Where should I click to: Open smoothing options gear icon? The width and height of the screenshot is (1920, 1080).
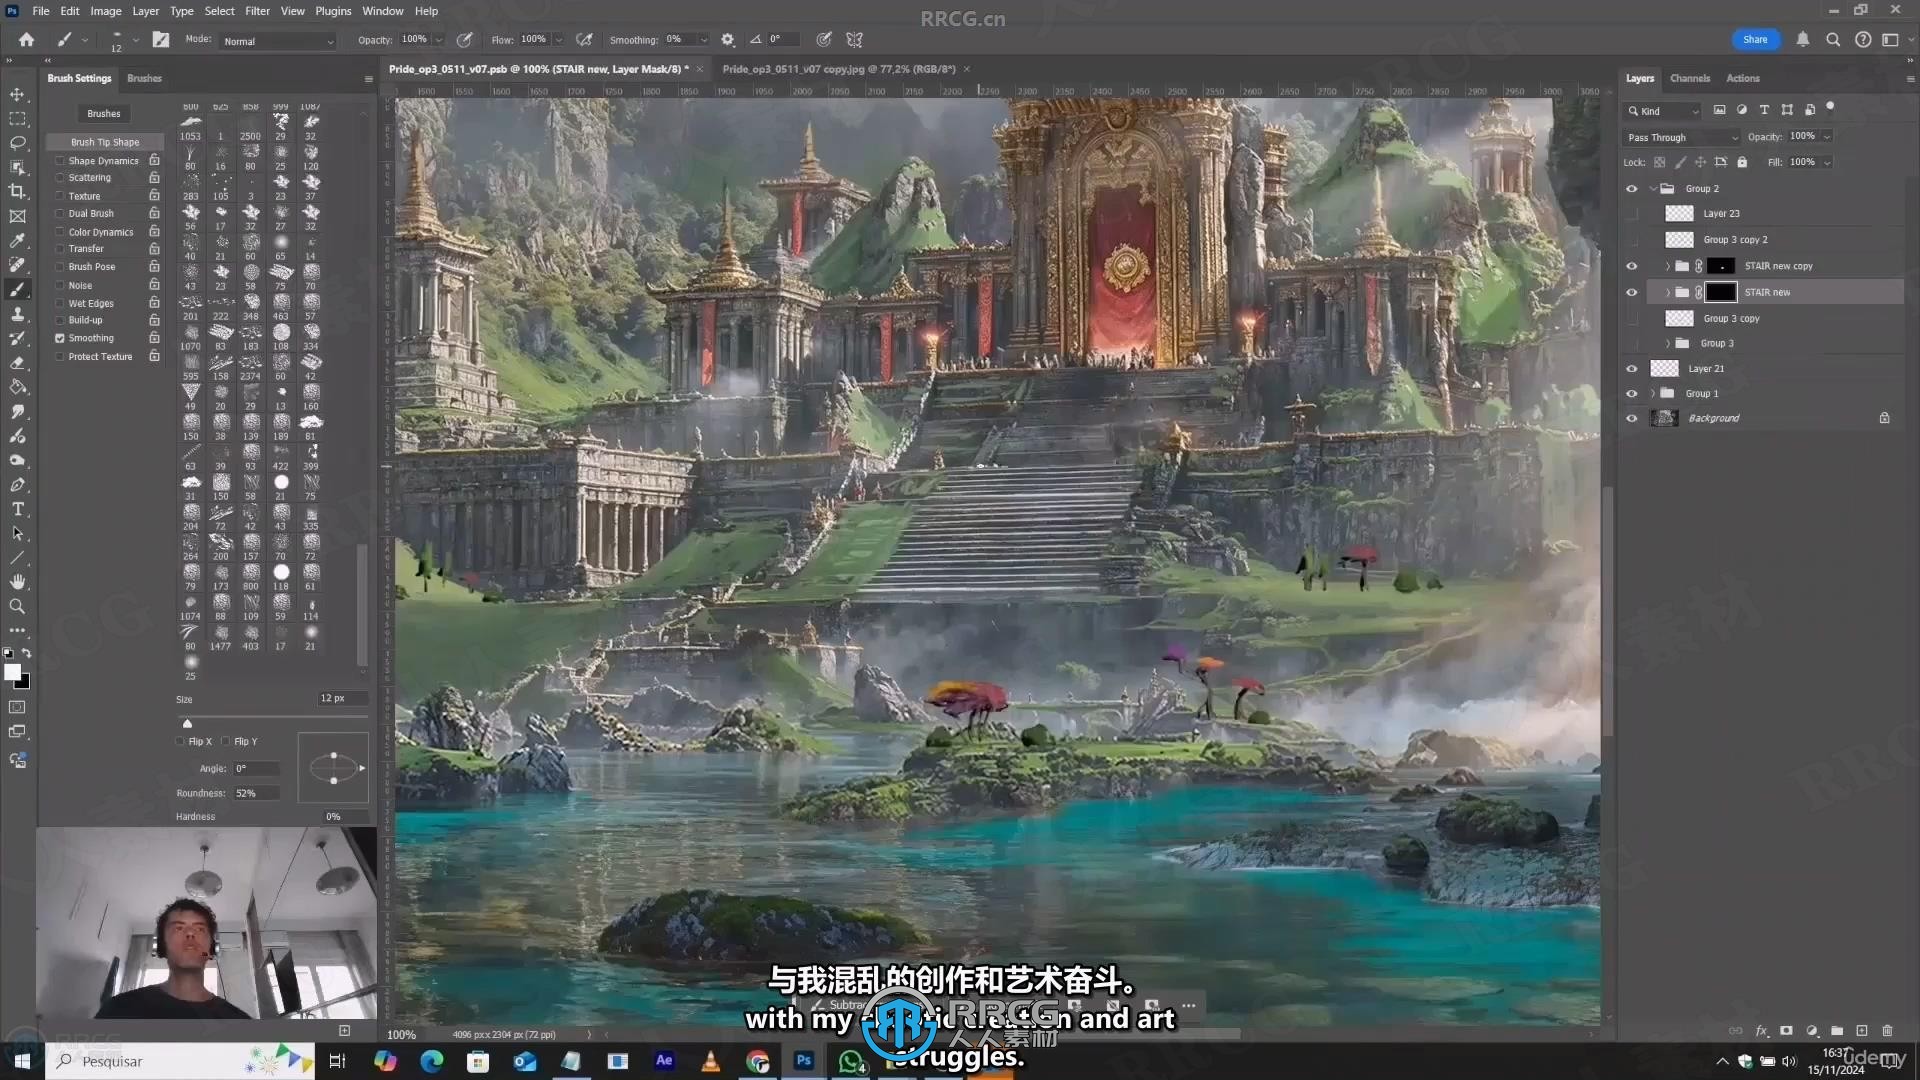click(x=728, y=40)
